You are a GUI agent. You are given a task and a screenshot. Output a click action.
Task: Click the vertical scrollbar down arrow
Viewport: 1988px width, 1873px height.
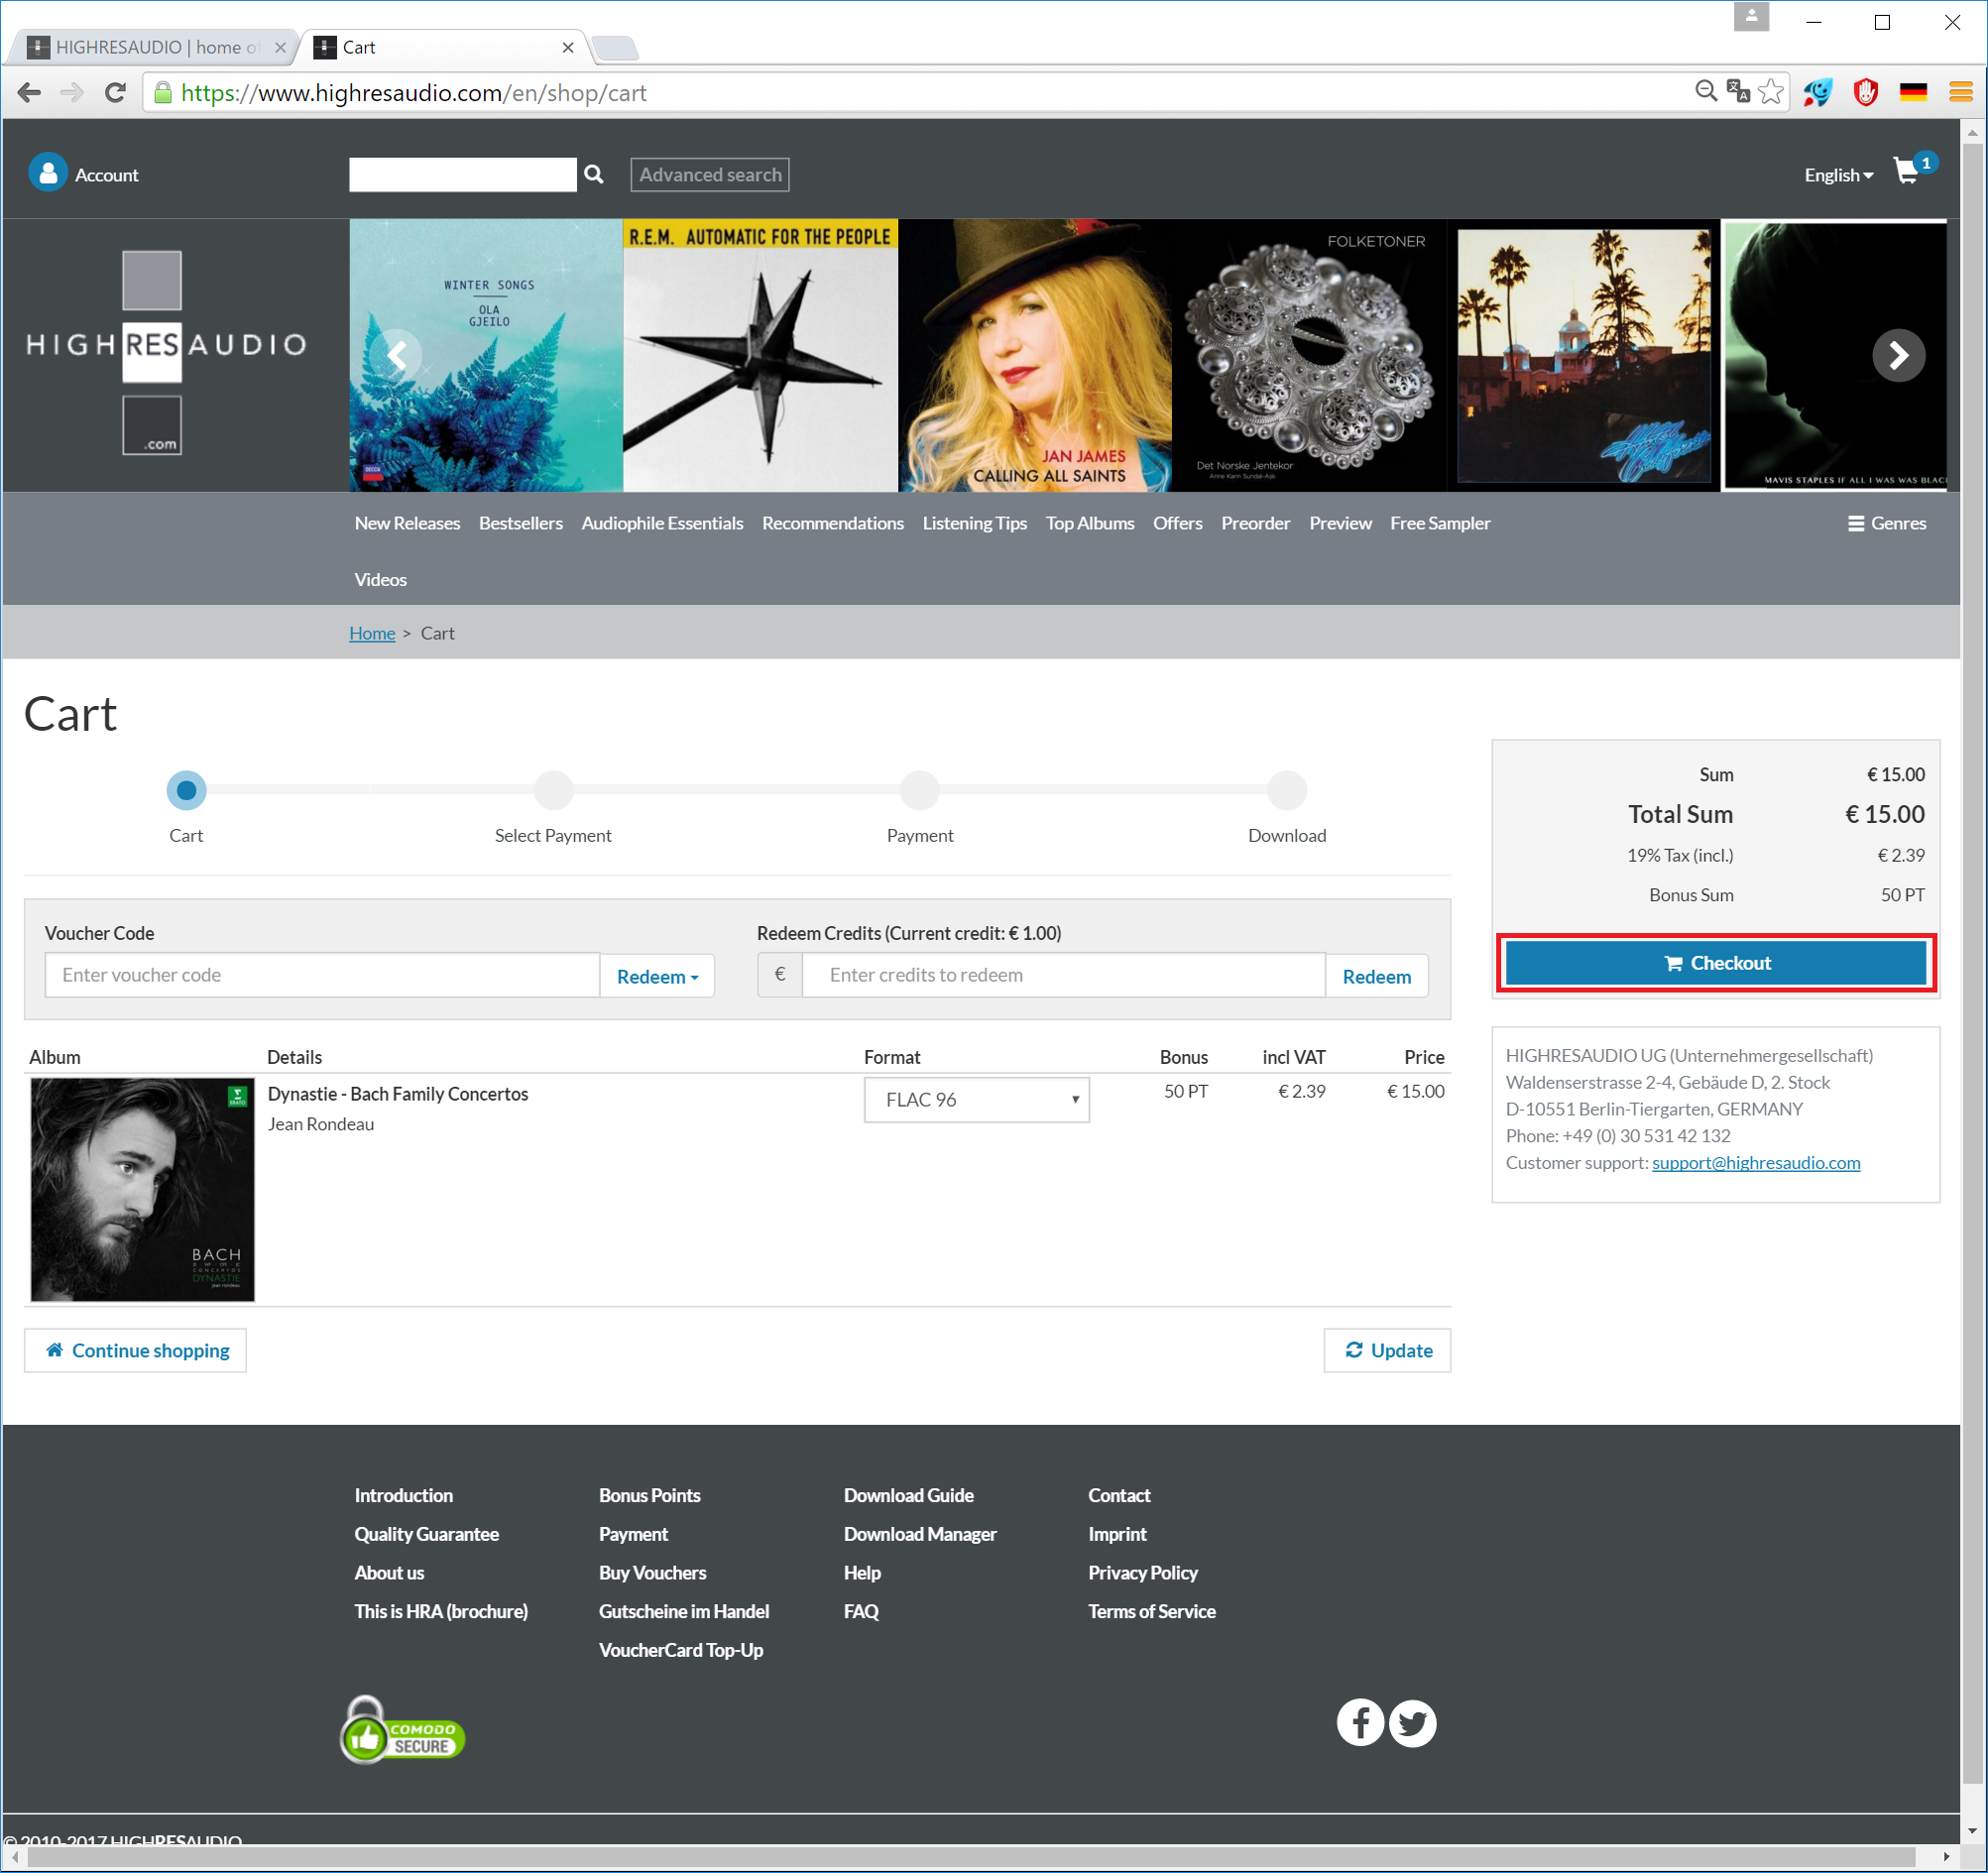[1972, 1832]
